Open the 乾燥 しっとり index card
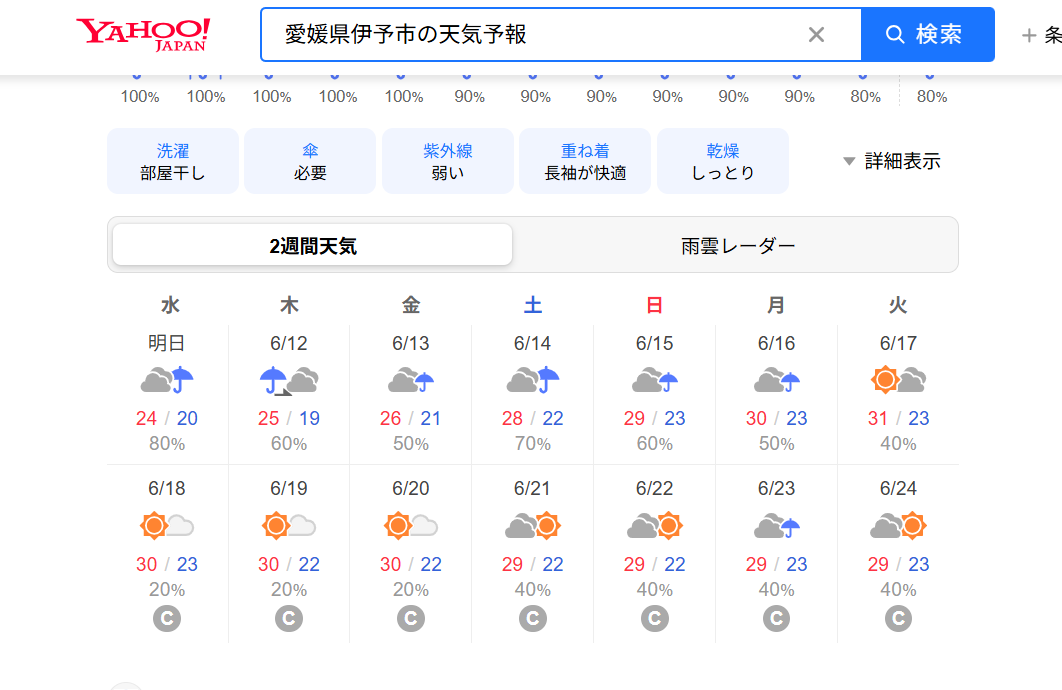Image resolution: width=1062 pixels, height=690 pixels. pos(723,161)
